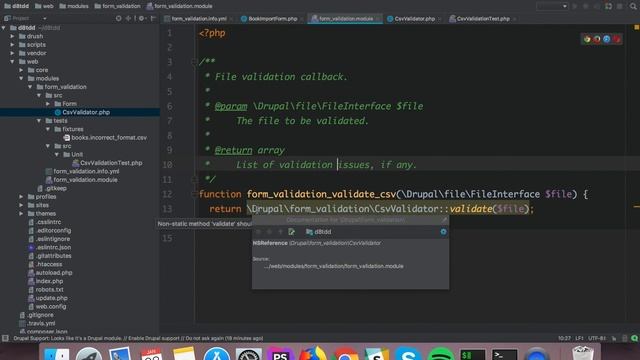
Task: Click cursor position 10:27 in status bar
Action: tap(564, 338)
